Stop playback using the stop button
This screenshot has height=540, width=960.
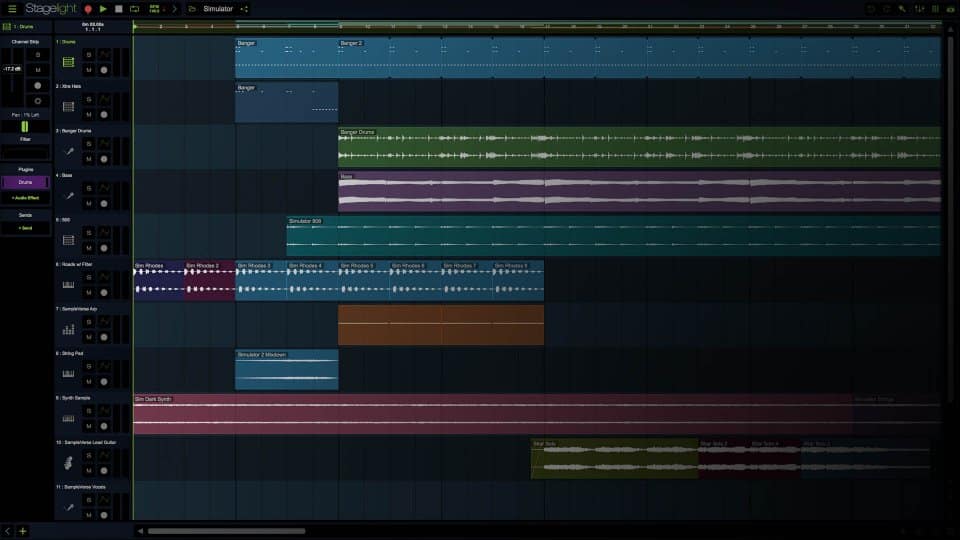pyautogui.click(x=119, y=9)
